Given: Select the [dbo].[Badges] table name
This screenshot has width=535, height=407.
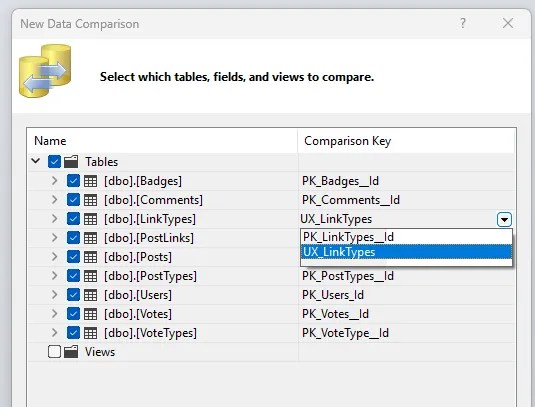Looking at the screenshot, I should click(143, 181).
